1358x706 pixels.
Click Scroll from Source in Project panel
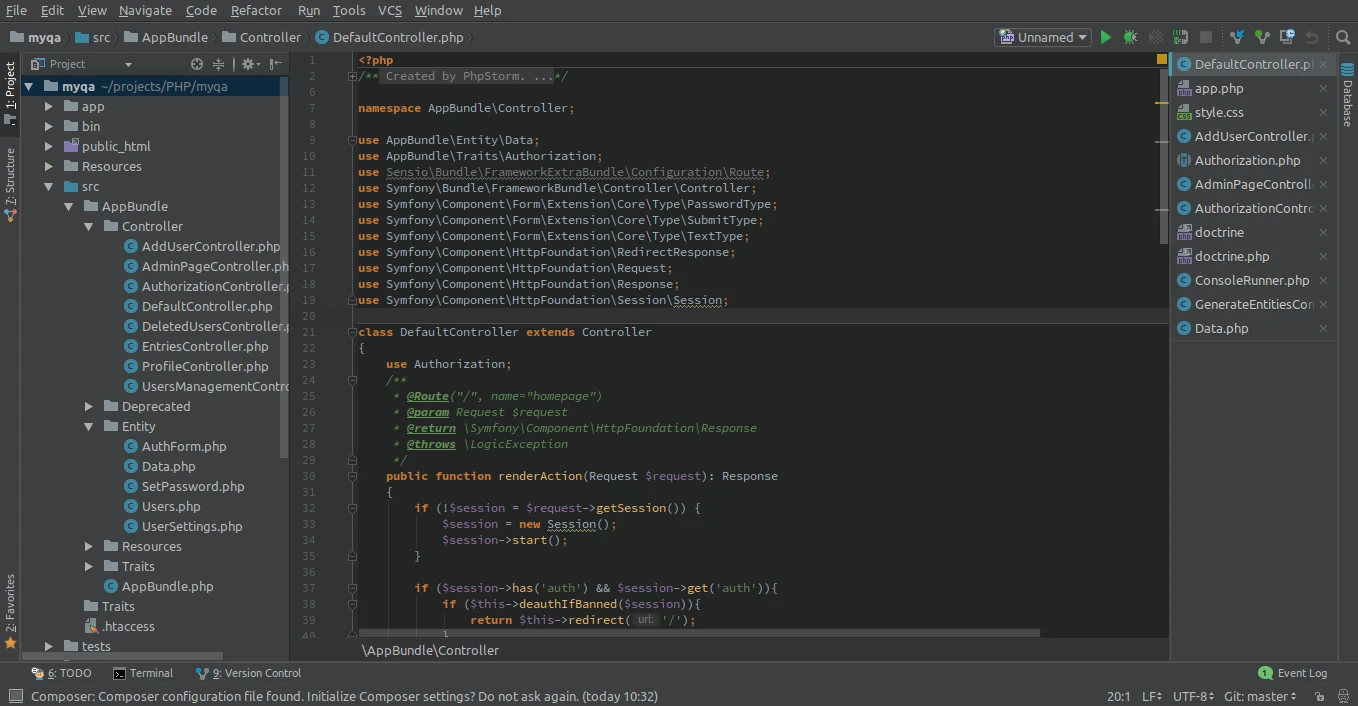(x=196, y=63)
